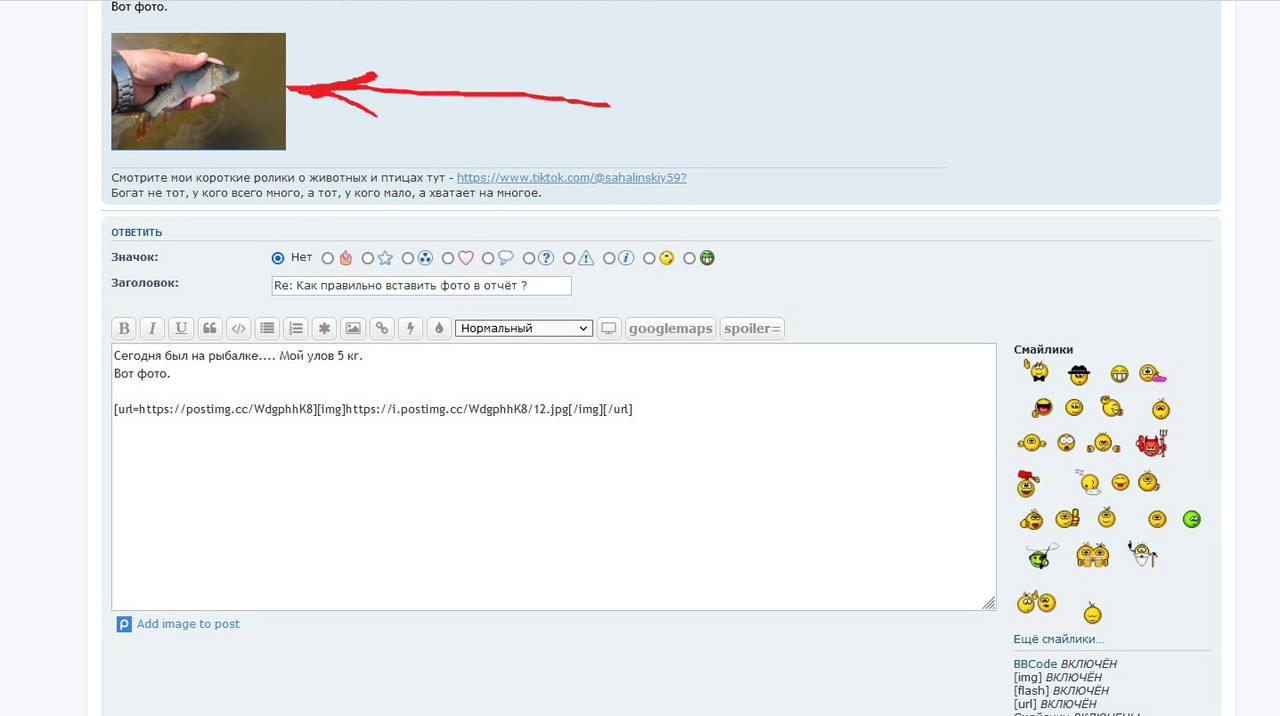Insert the green fishing-rod smiley
This screenshot has width=1280, height=716.
(x=1042, y=555)
